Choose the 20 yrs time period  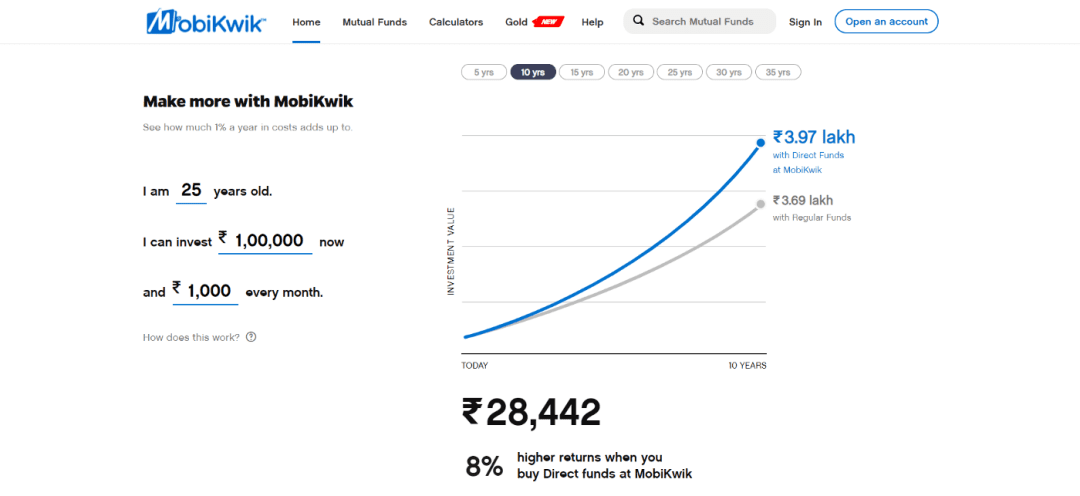pos(631,72)
